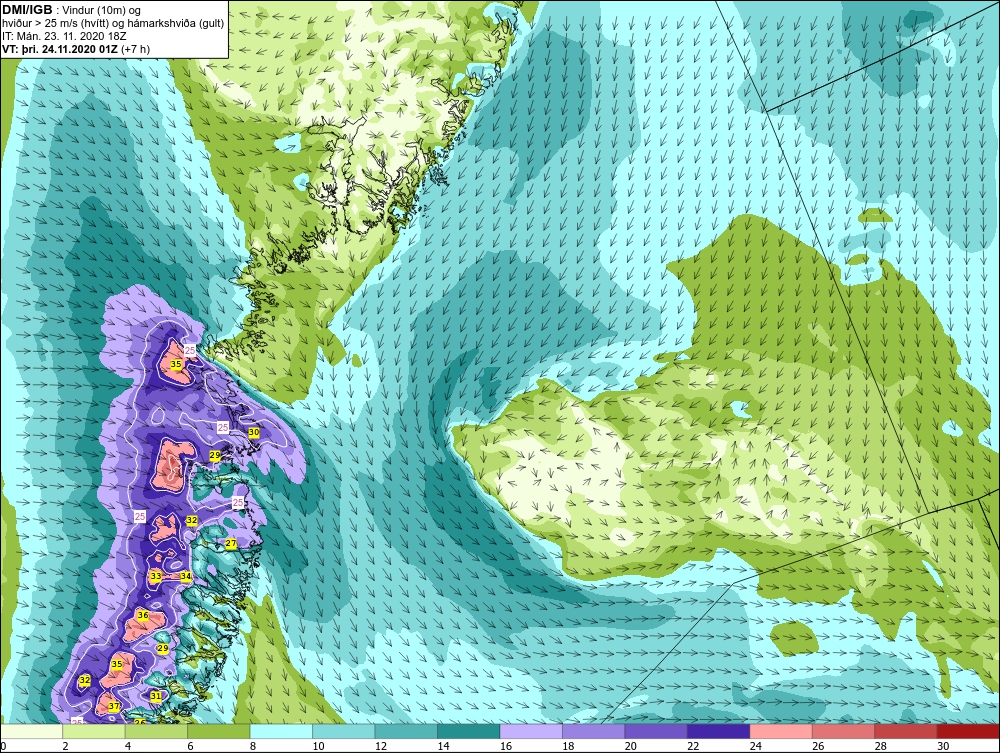Image resolution: width=1000 pixels, height=753 pixels.
Task: Click the 8–10 m/s light cyan legend swatch
Action: coord(281,731)
